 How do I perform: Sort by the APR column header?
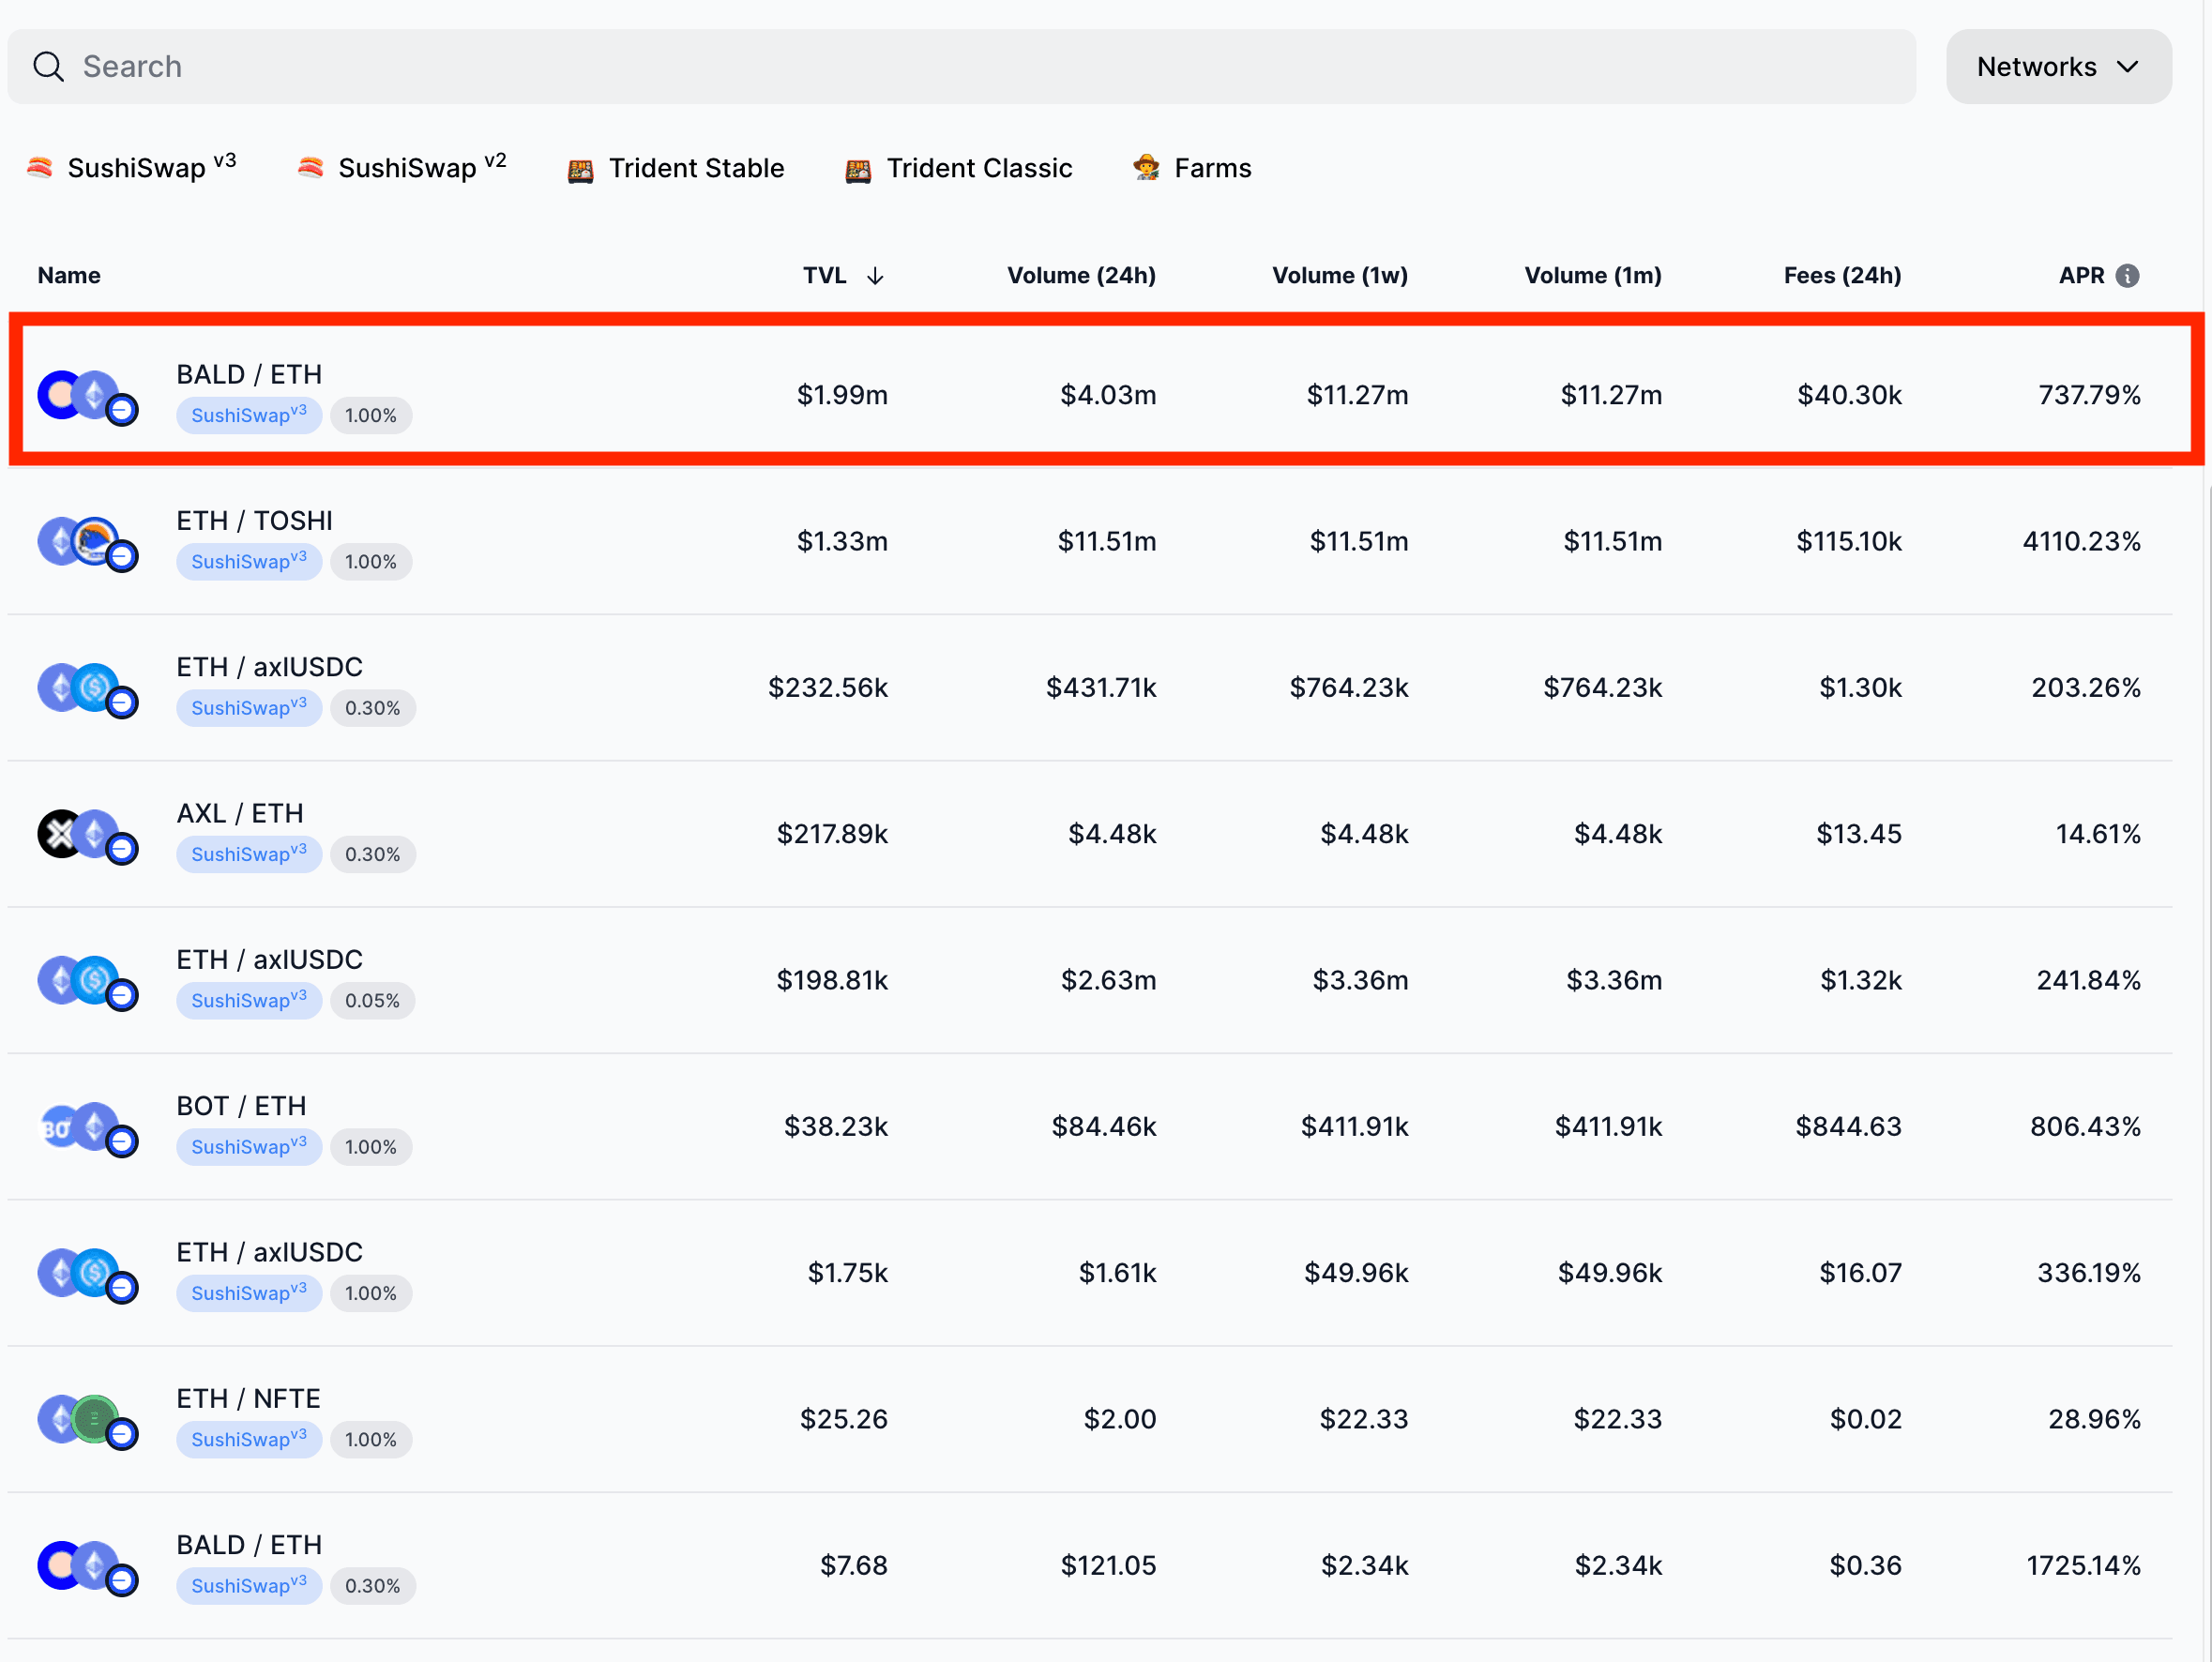tap(2098, 276)
